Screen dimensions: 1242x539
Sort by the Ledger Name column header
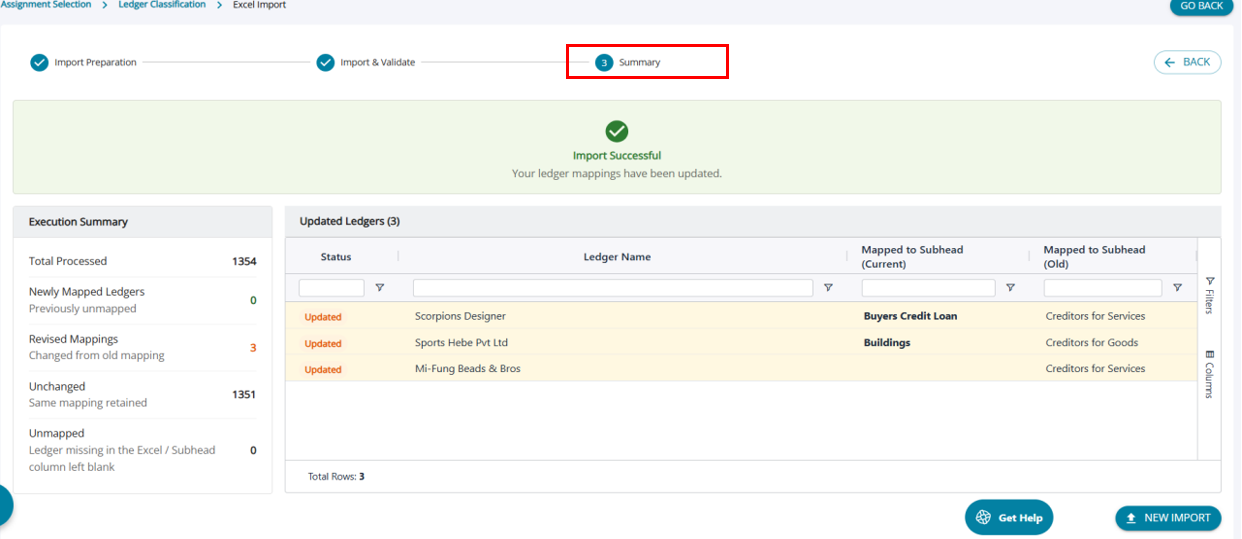[617, 257]
